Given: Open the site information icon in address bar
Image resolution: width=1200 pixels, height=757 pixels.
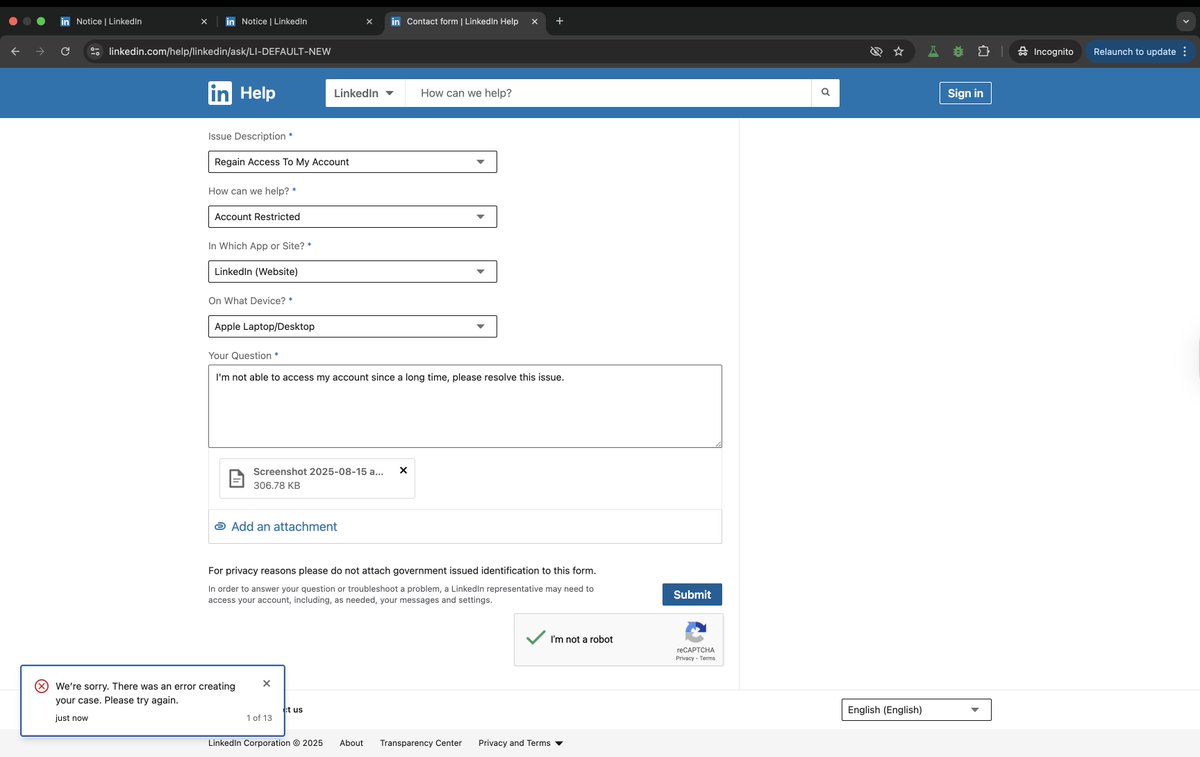Looking at the screenshot, I should point(94,51).
